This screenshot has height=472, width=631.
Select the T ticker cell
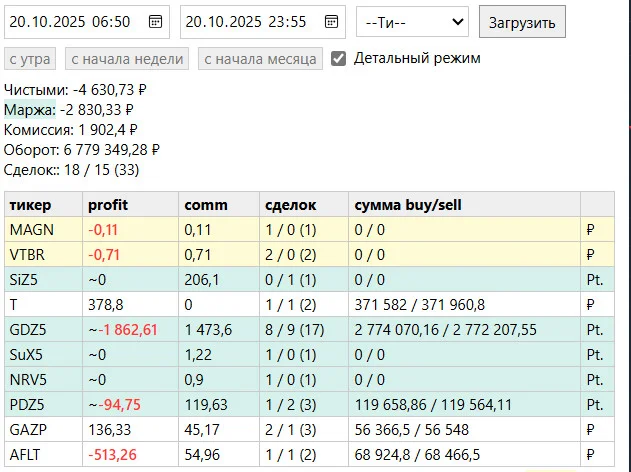(43, 305)
